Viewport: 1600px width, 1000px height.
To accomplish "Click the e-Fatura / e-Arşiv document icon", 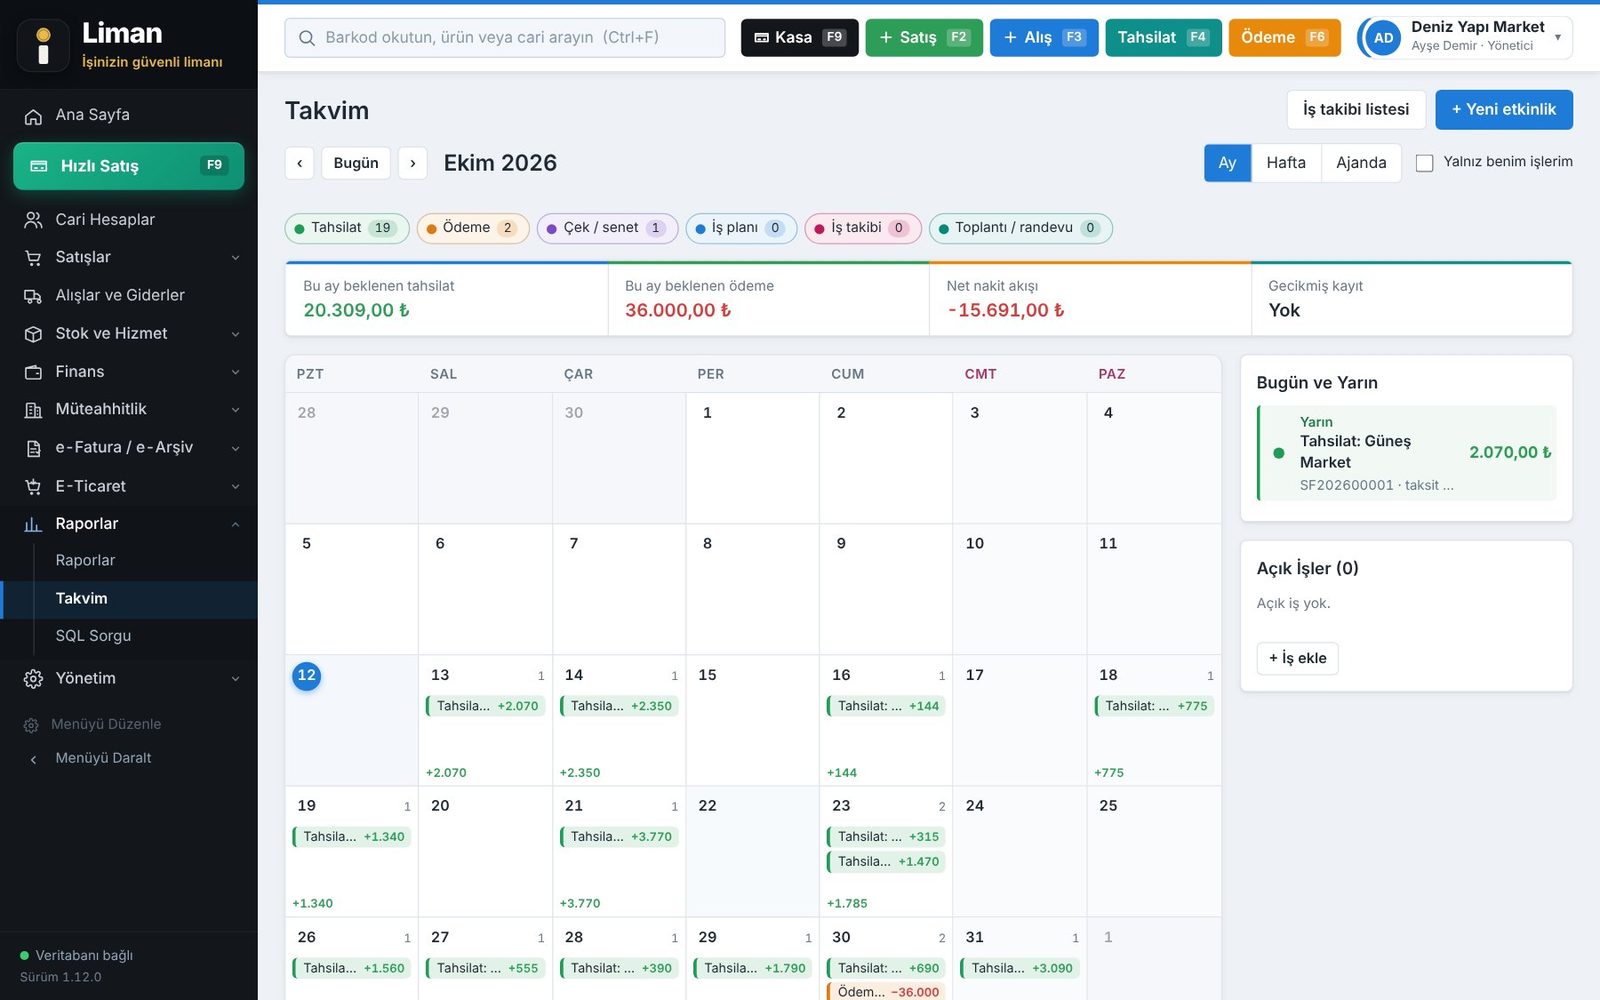I will 33,448.
